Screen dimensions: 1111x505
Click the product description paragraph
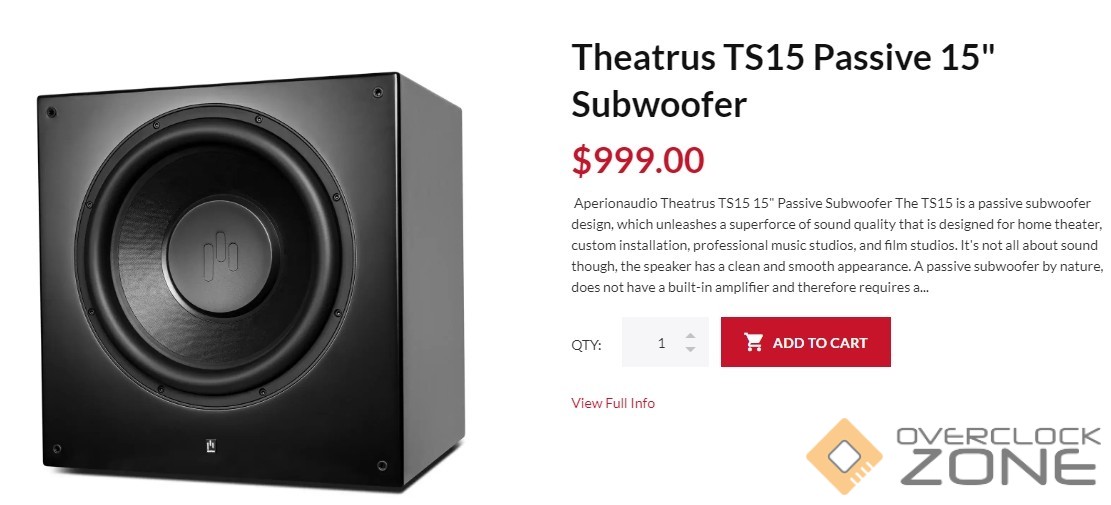click(x=836, y=245)
